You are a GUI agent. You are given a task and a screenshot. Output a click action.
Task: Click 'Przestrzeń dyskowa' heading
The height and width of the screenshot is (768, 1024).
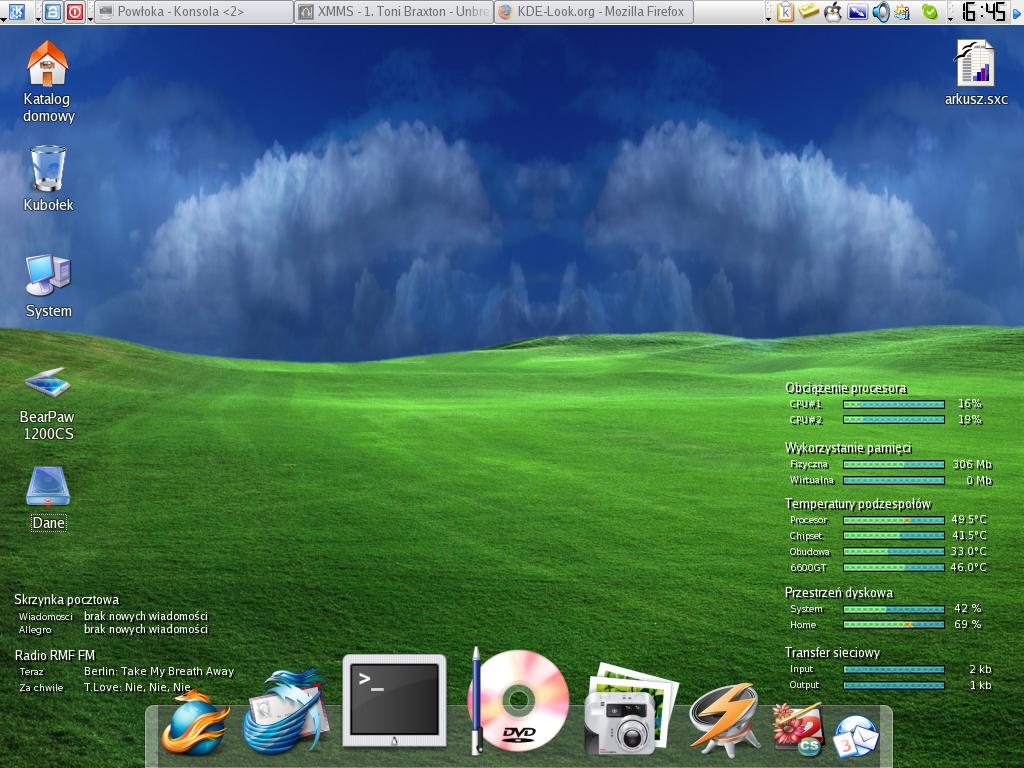coord(839,593)
